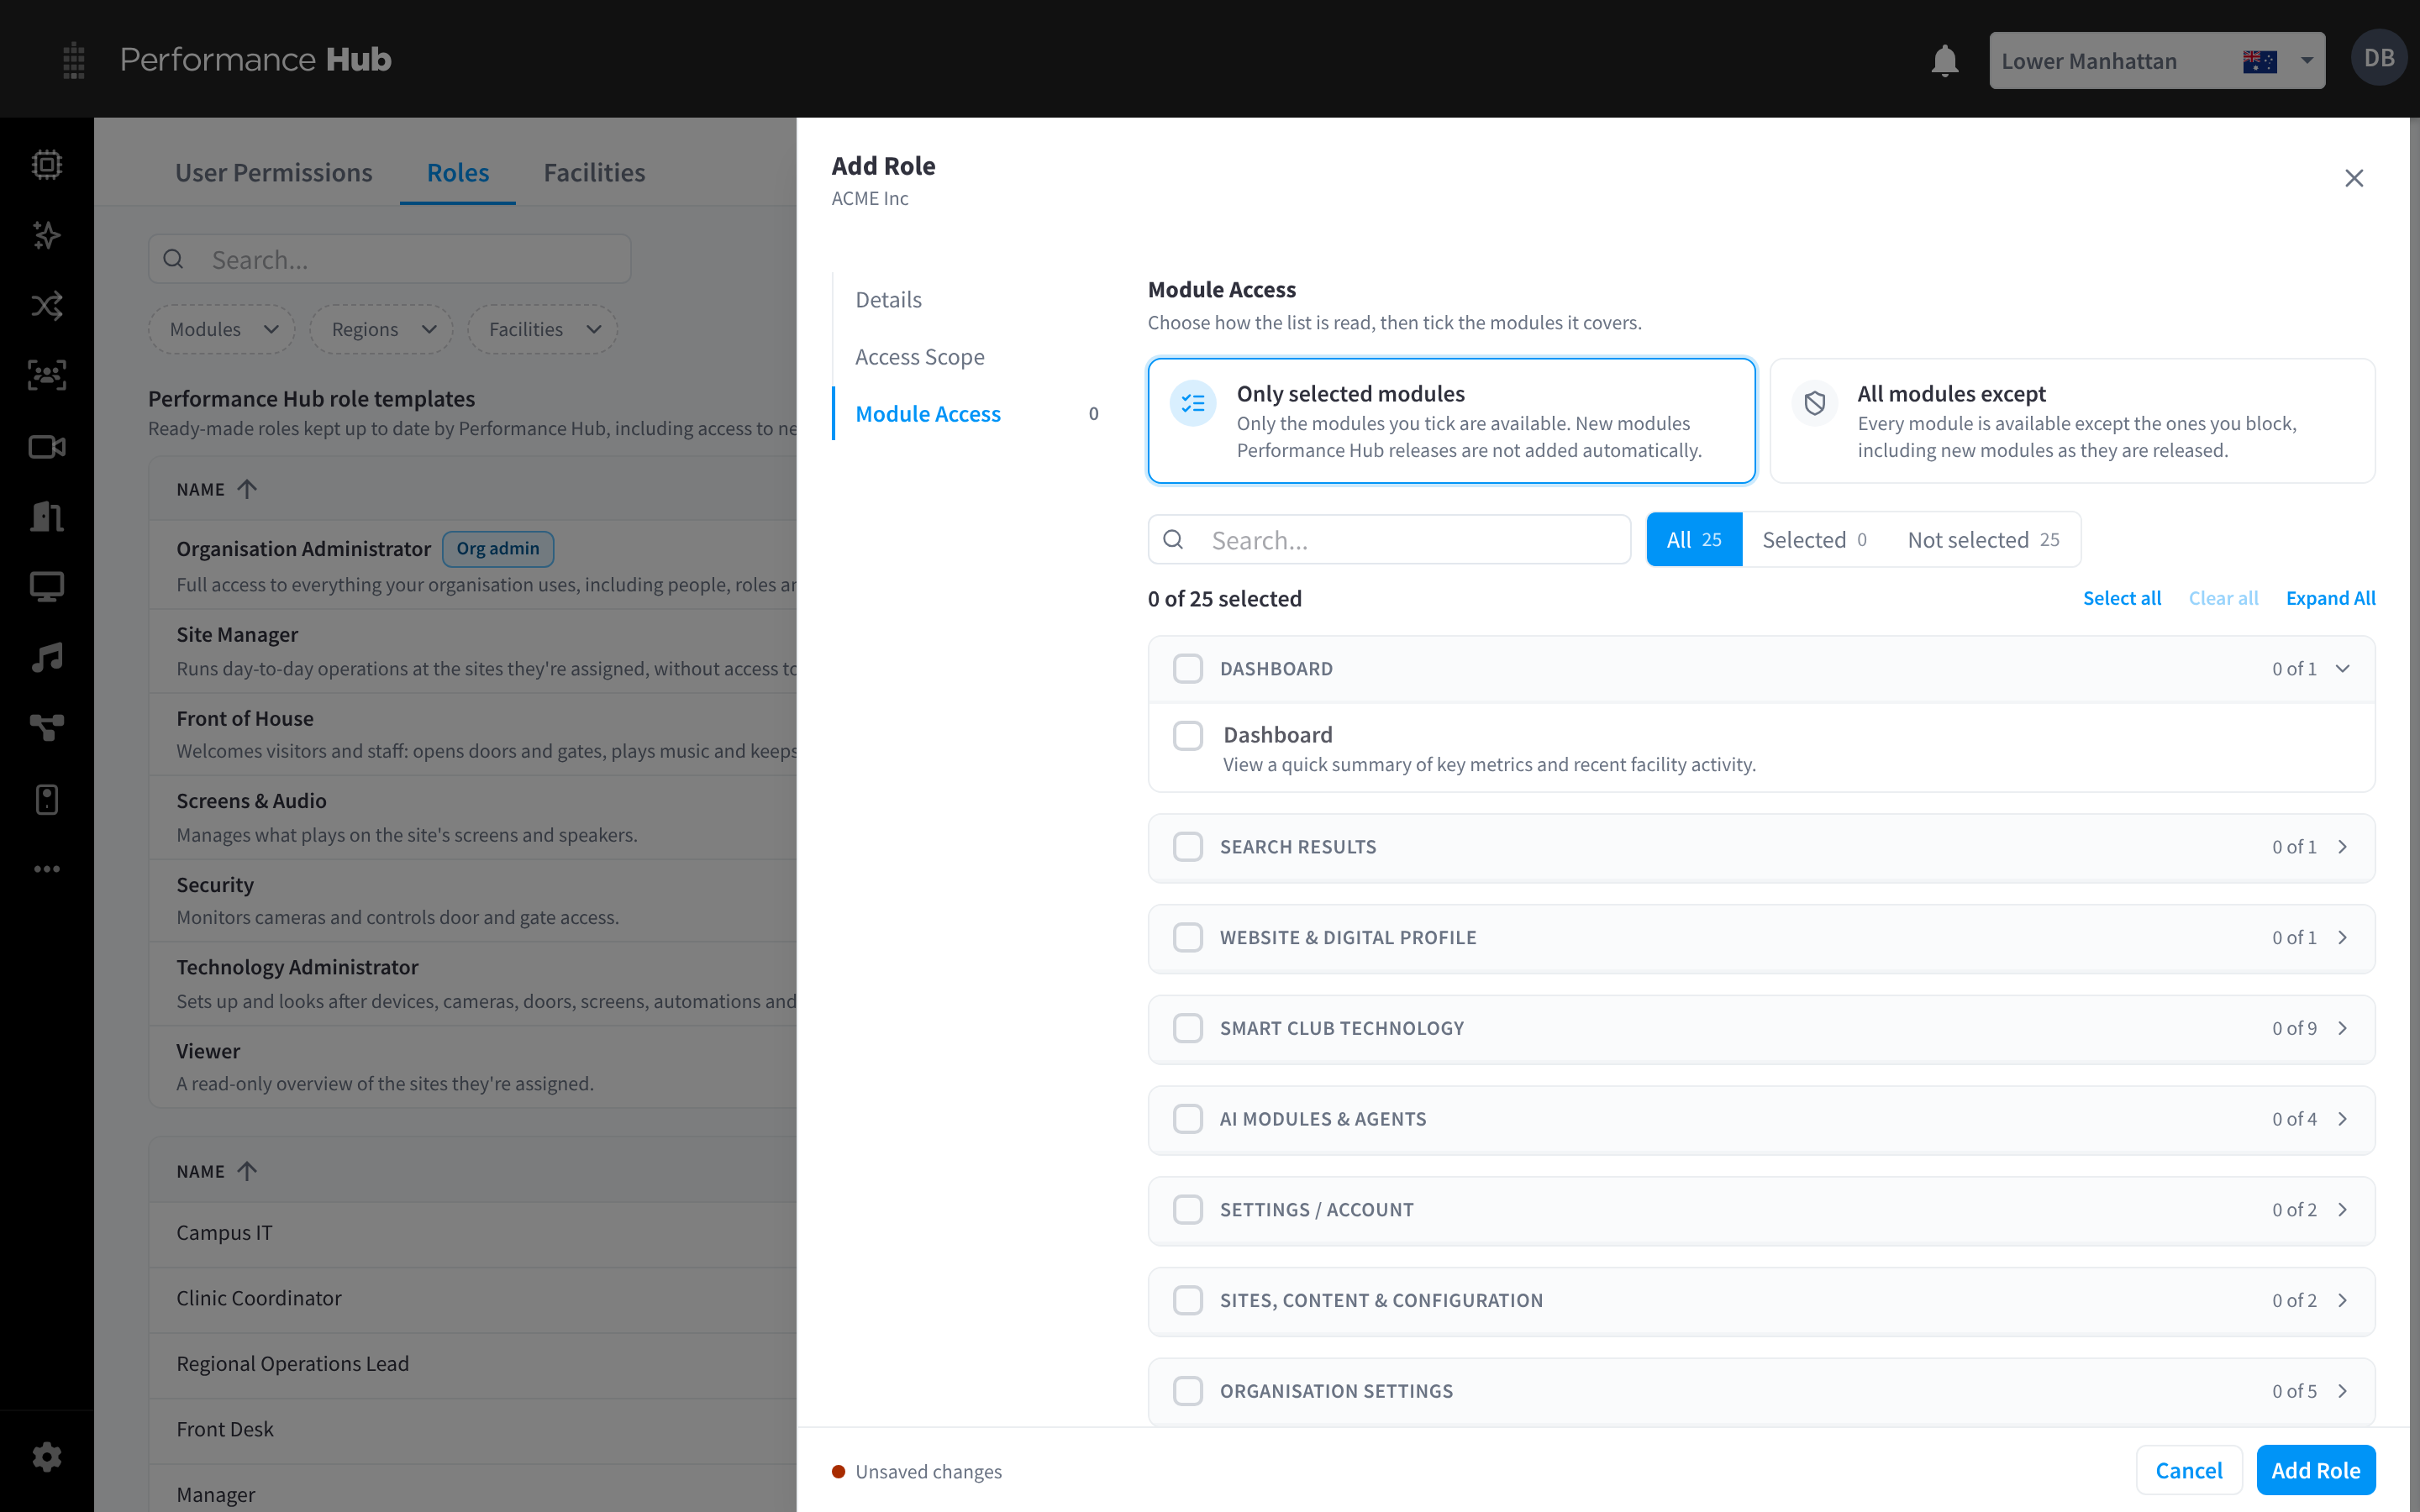Tick the DASHBOARD group checkbox
The image size is (2420, 1512).
(1187, 668)
